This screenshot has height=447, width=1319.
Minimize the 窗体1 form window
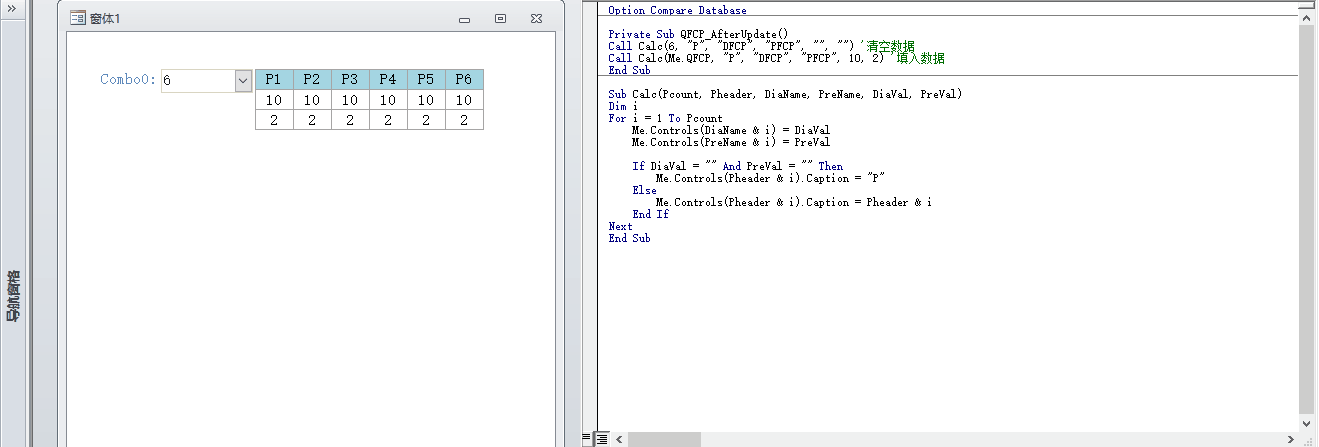[464, 19]
